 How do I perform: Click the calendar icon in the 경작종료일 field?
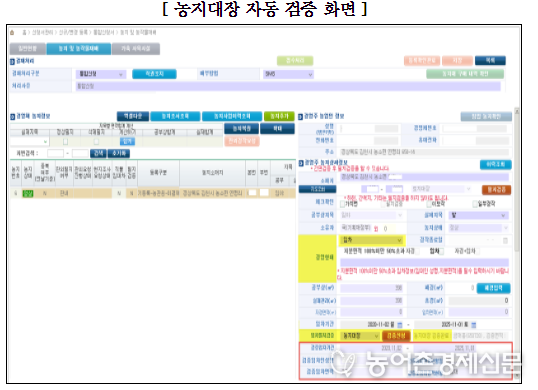click(x=505, y=240)
